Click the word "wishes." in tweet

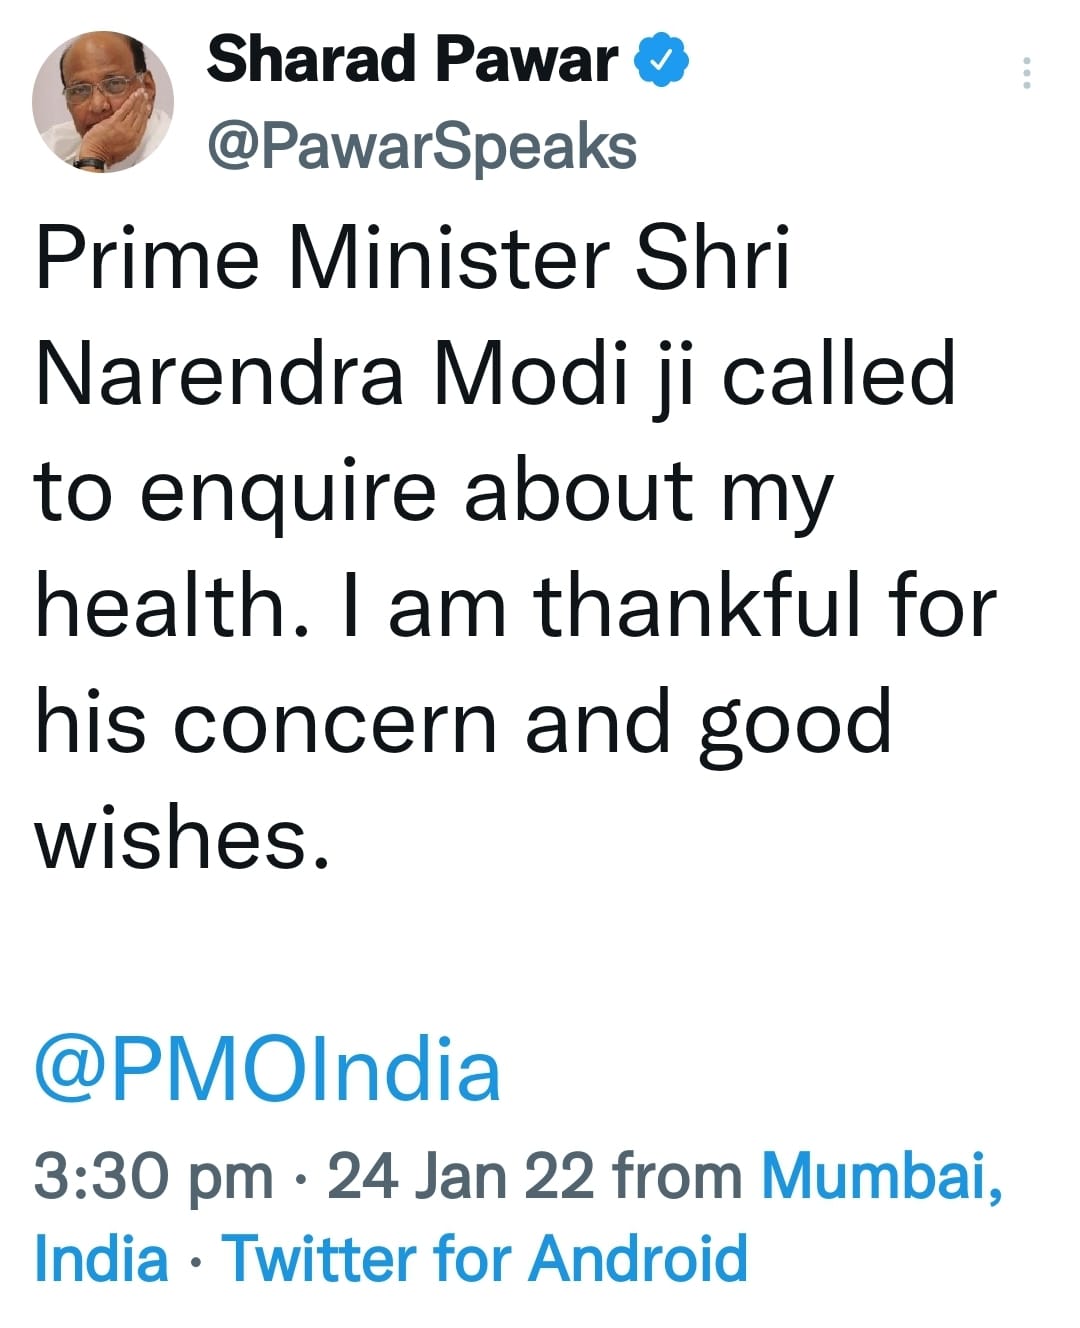183,838
